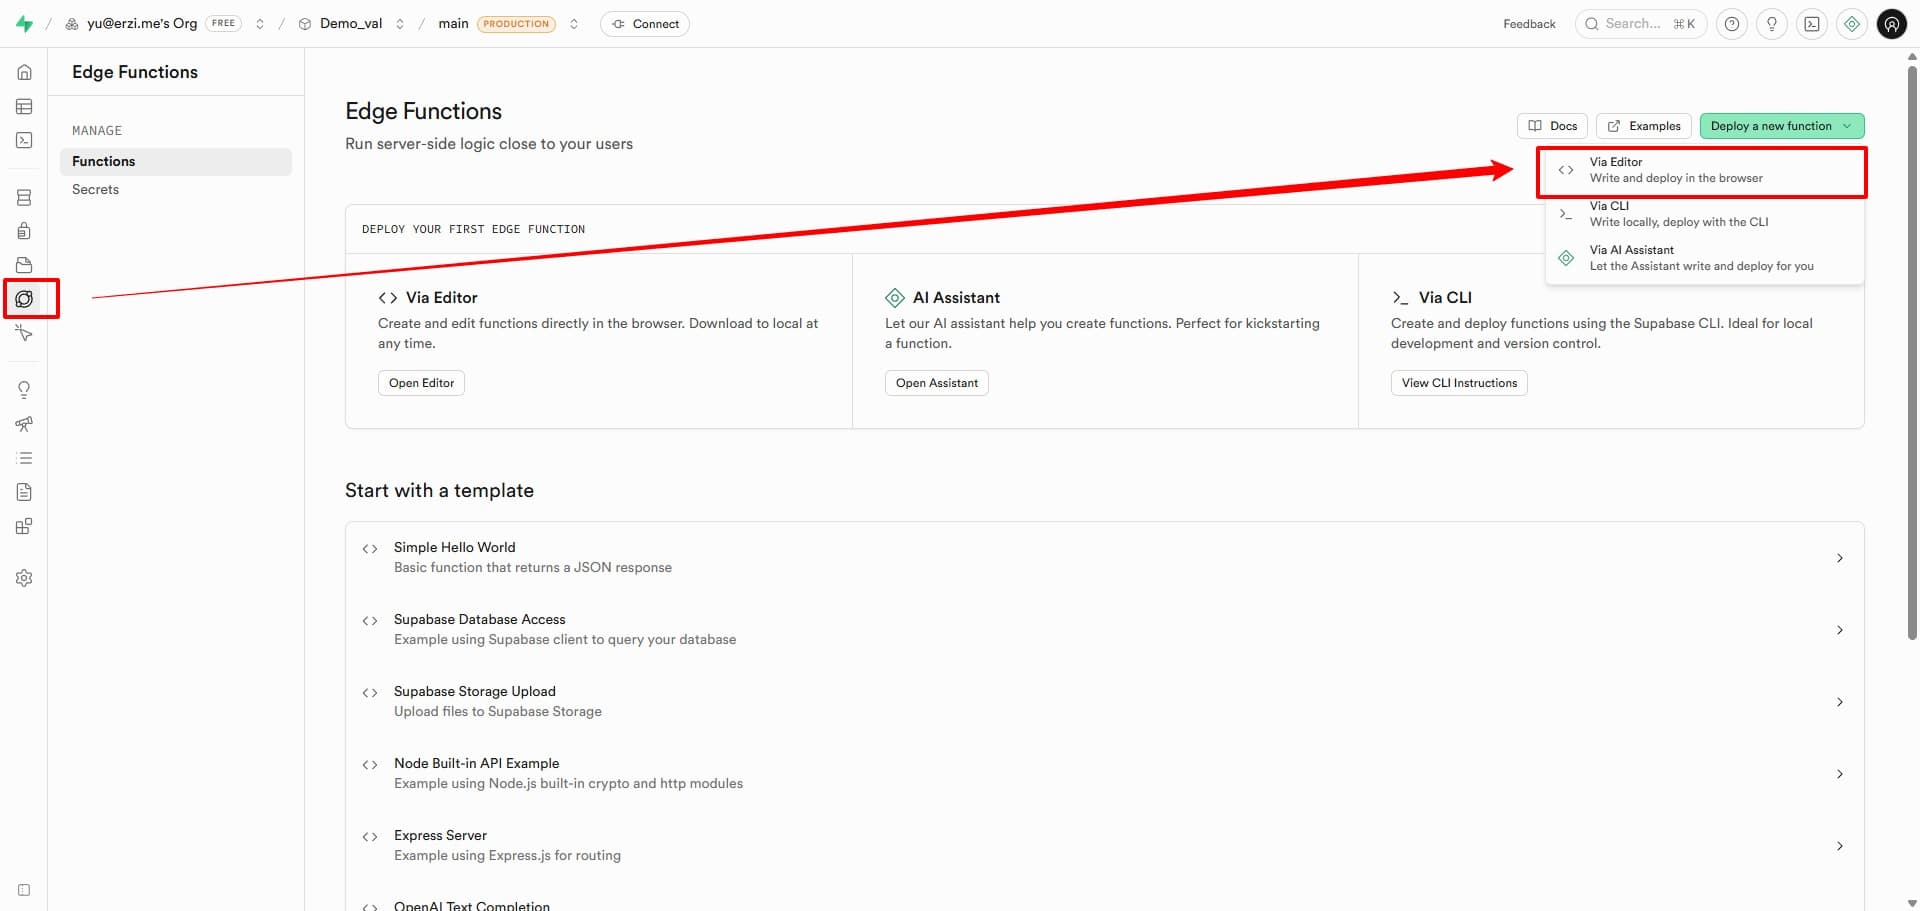Open the Docs button

[x=1552, y=126]
